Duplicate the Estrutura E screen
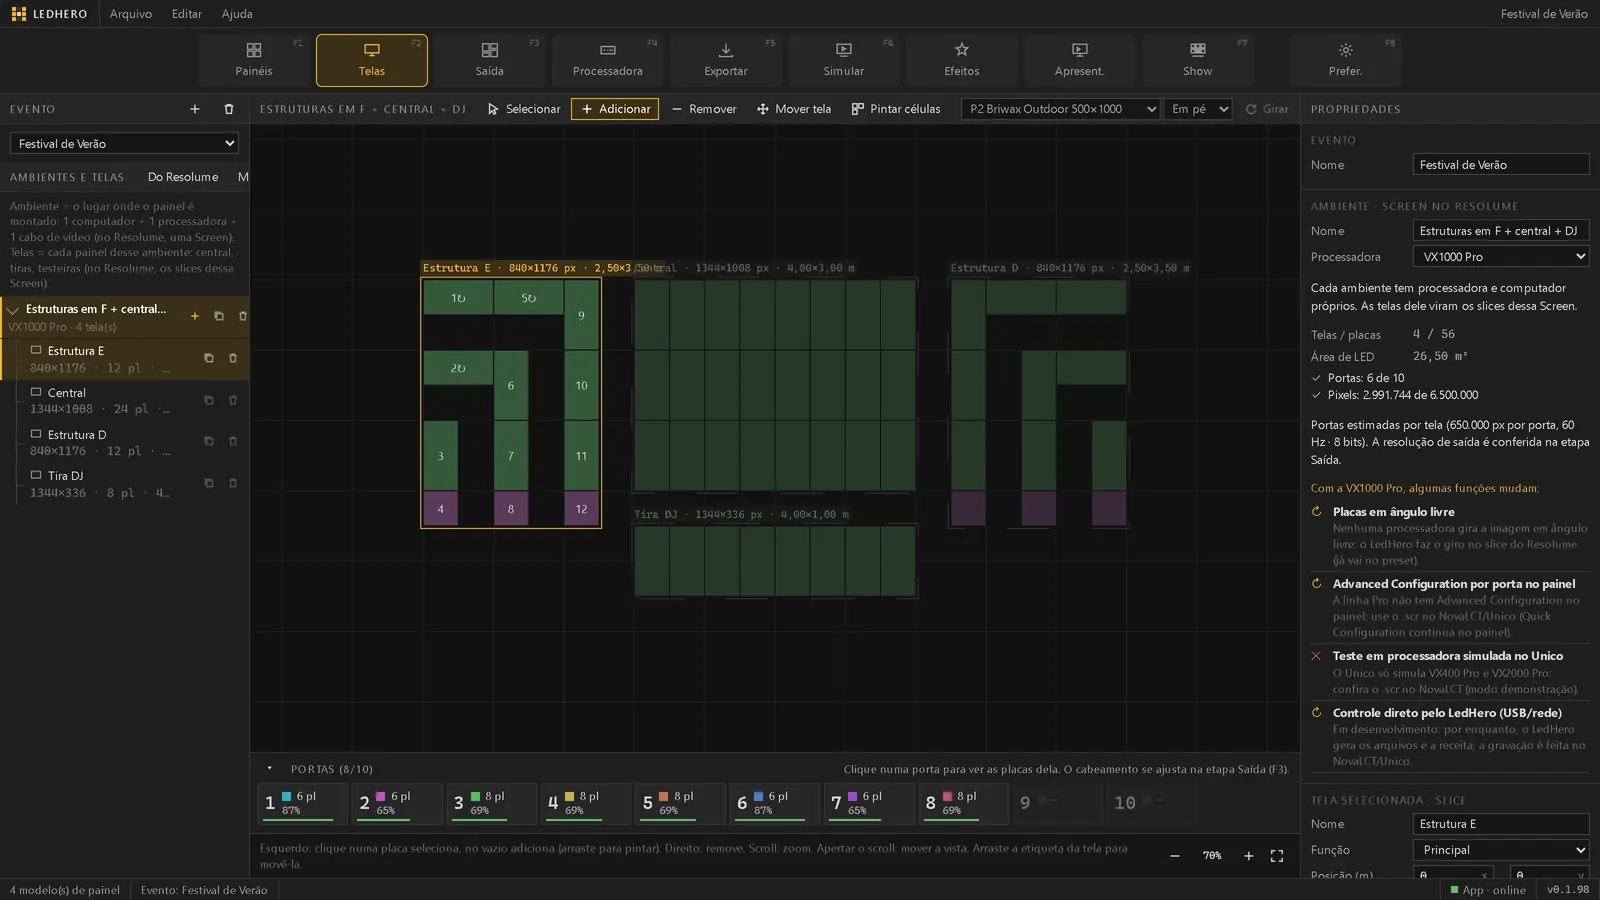Viewport: 1600px width, 900px height. click(x=209, y=358)
